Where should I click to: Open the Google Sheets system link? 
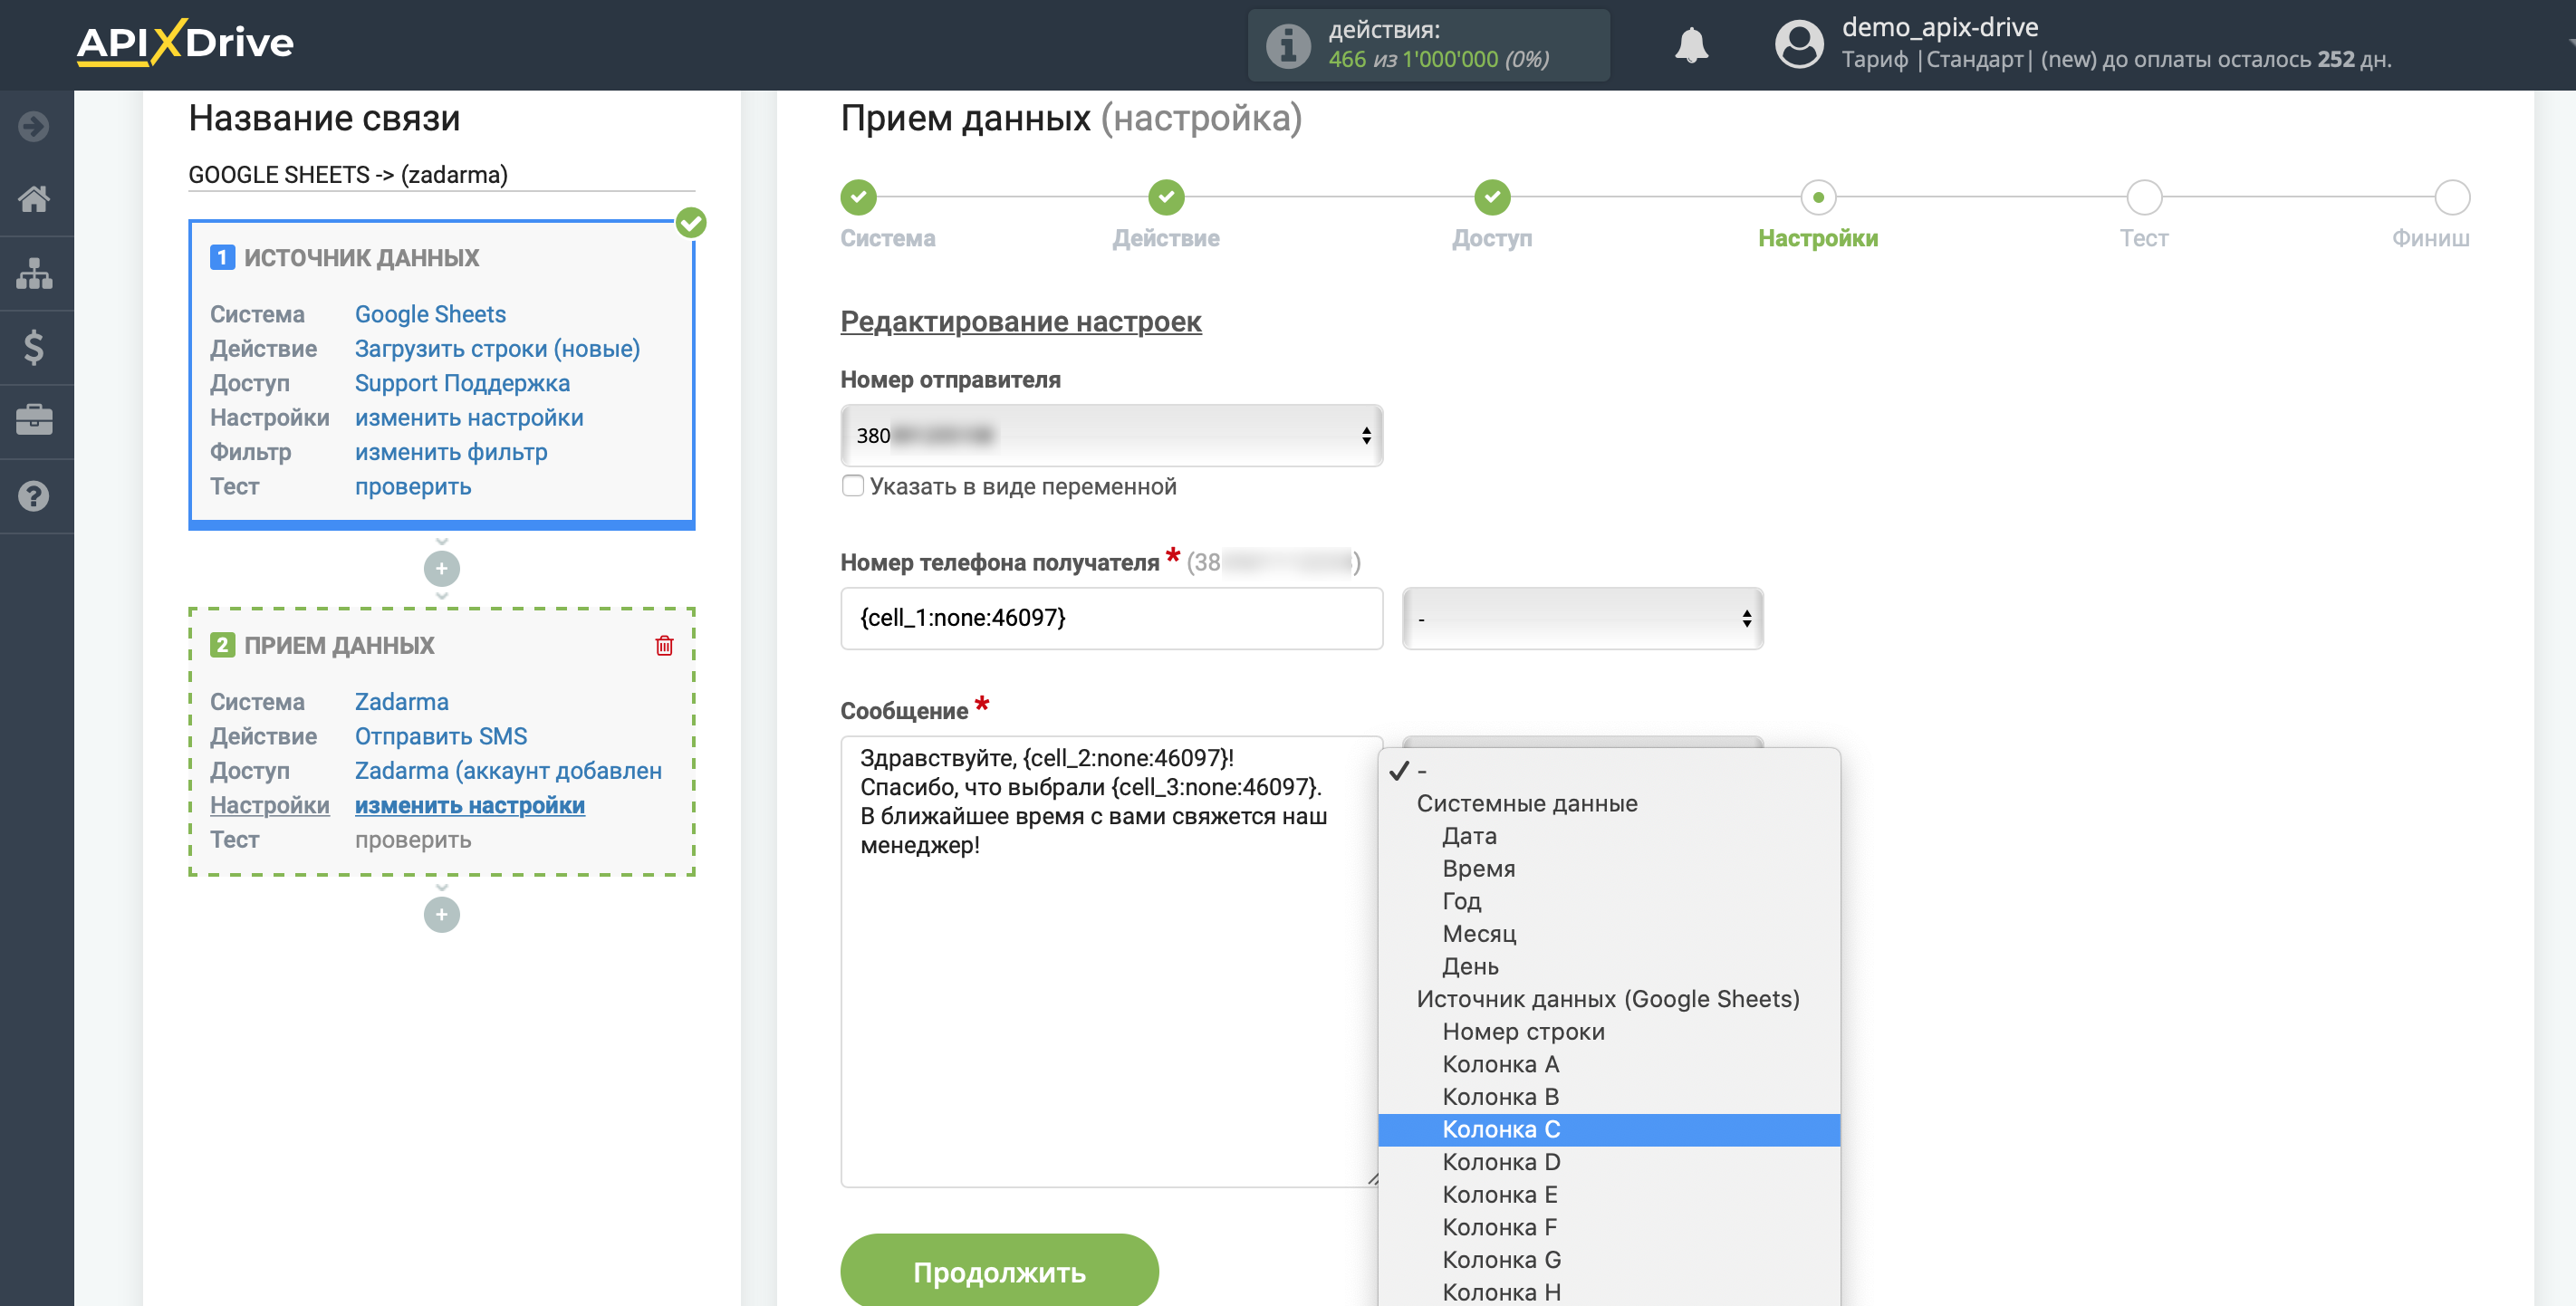[430, 314]
